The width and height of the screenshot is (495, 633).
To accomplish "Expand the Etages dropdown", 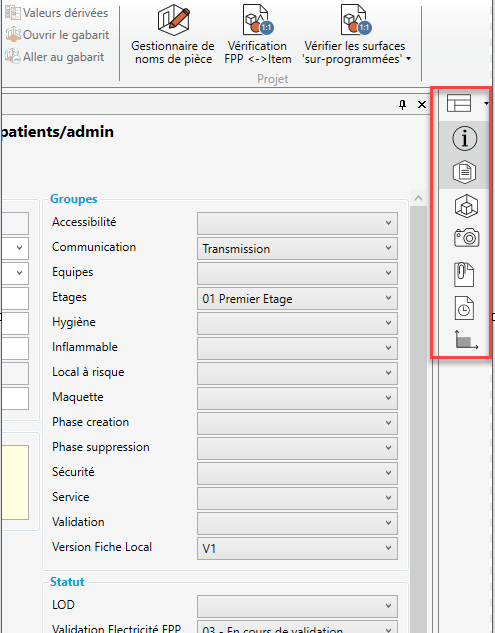I will click(x=297, y=299).
